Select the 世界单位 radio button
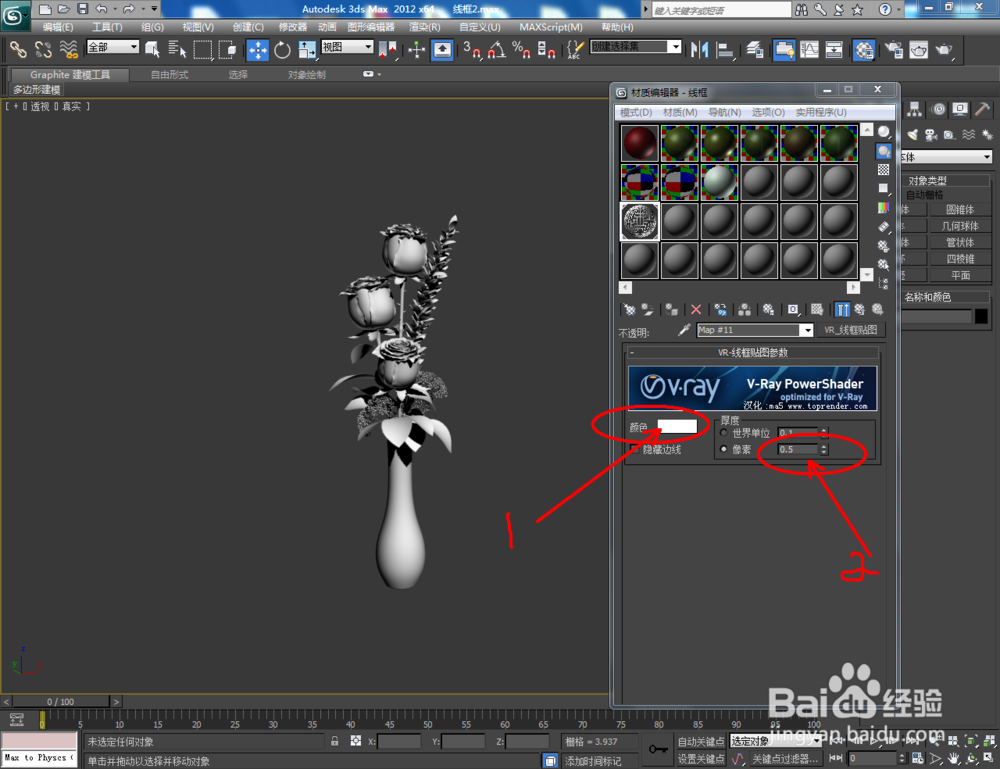 point(723,432)
